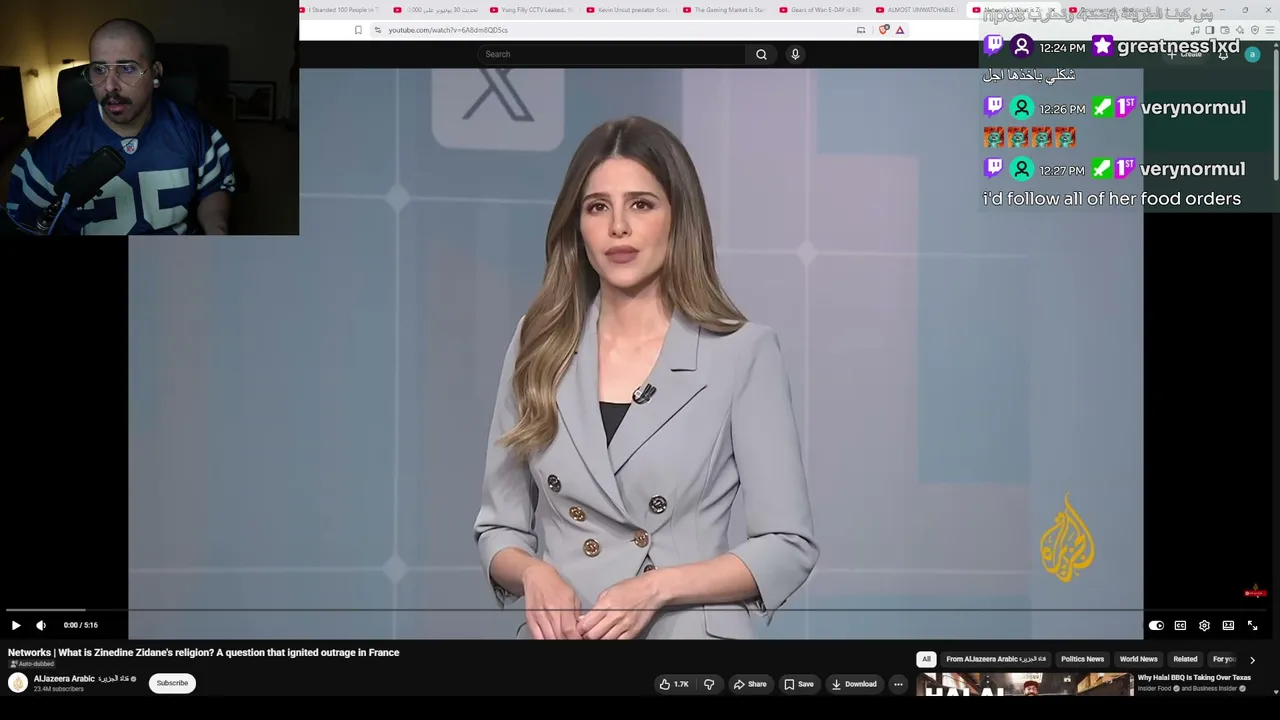Play the YouTube video

(x=16, y=625)
